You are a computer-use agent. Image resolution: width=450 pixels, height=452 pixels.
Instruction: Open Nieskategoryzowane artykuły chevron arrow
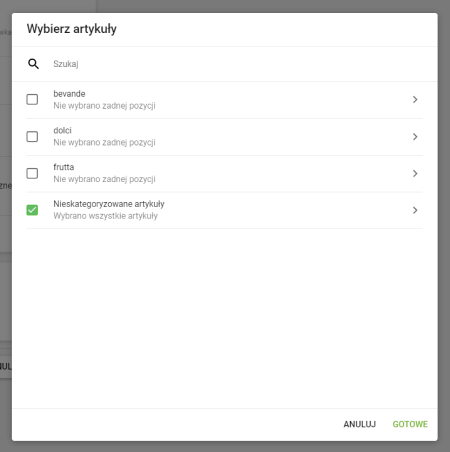click(415, 210)
